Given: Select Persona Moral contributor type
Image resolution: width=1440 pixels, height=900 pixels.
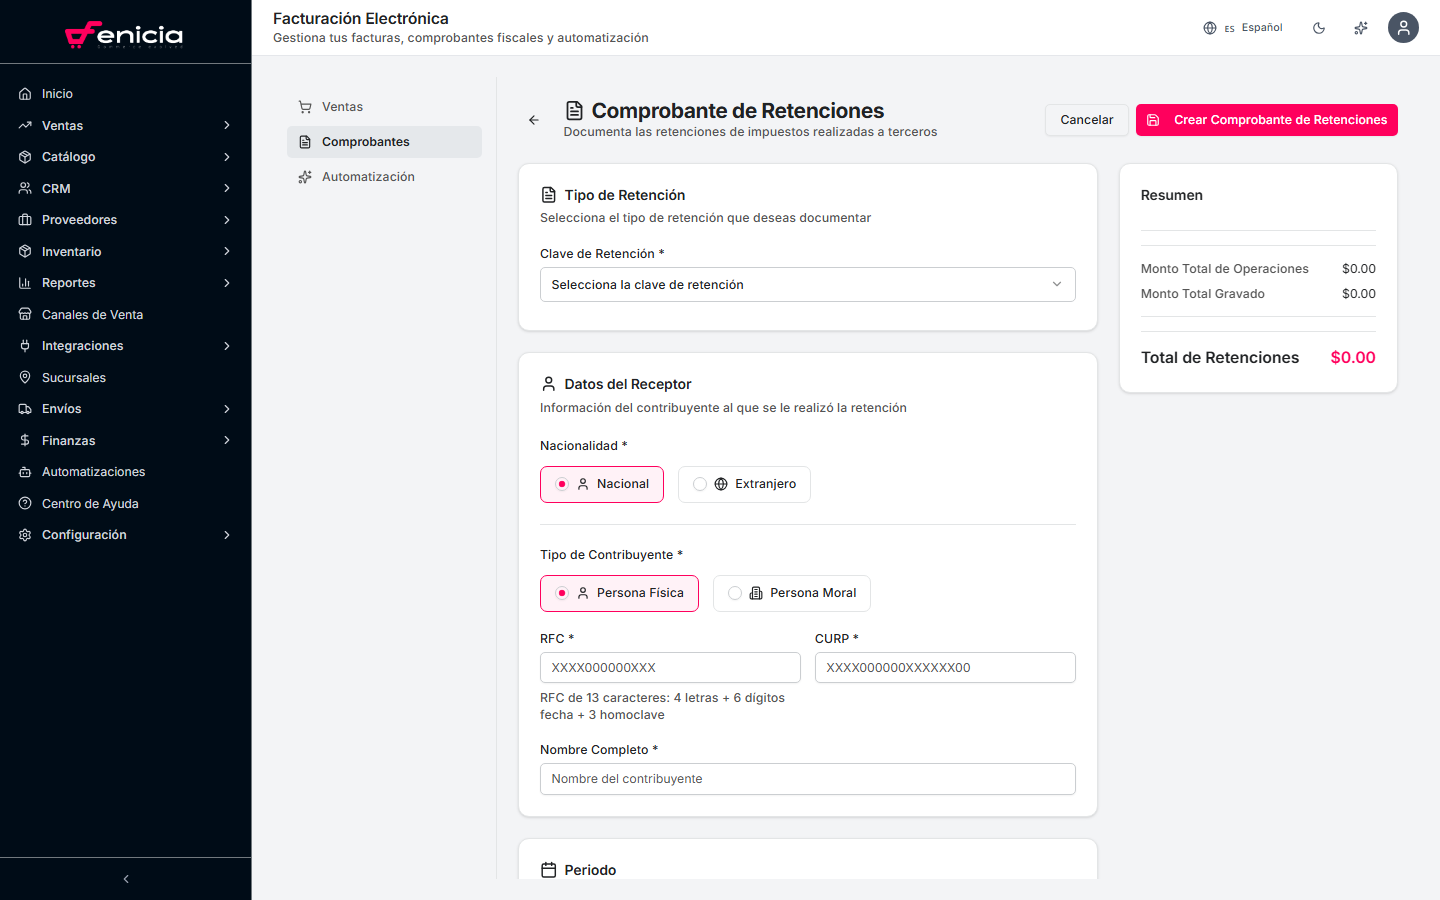Looking at the screenshot, I should [791, 593].
